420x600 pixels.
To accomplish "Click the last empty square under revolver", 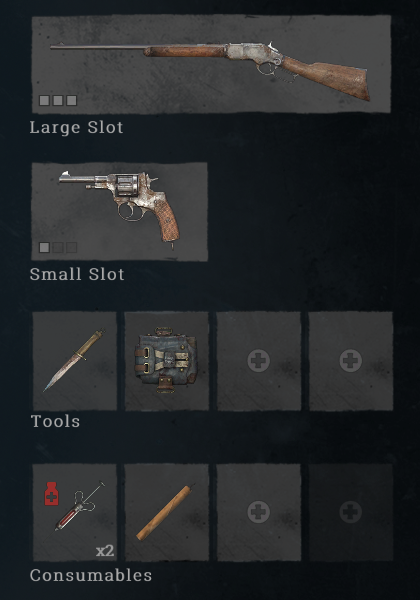I will click(x=72, y=248).
